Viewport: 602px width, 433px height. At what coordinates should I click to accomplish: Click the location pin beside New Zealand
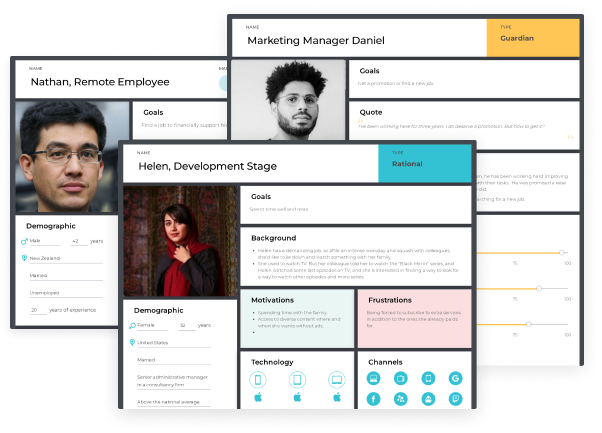click(24, 258)
